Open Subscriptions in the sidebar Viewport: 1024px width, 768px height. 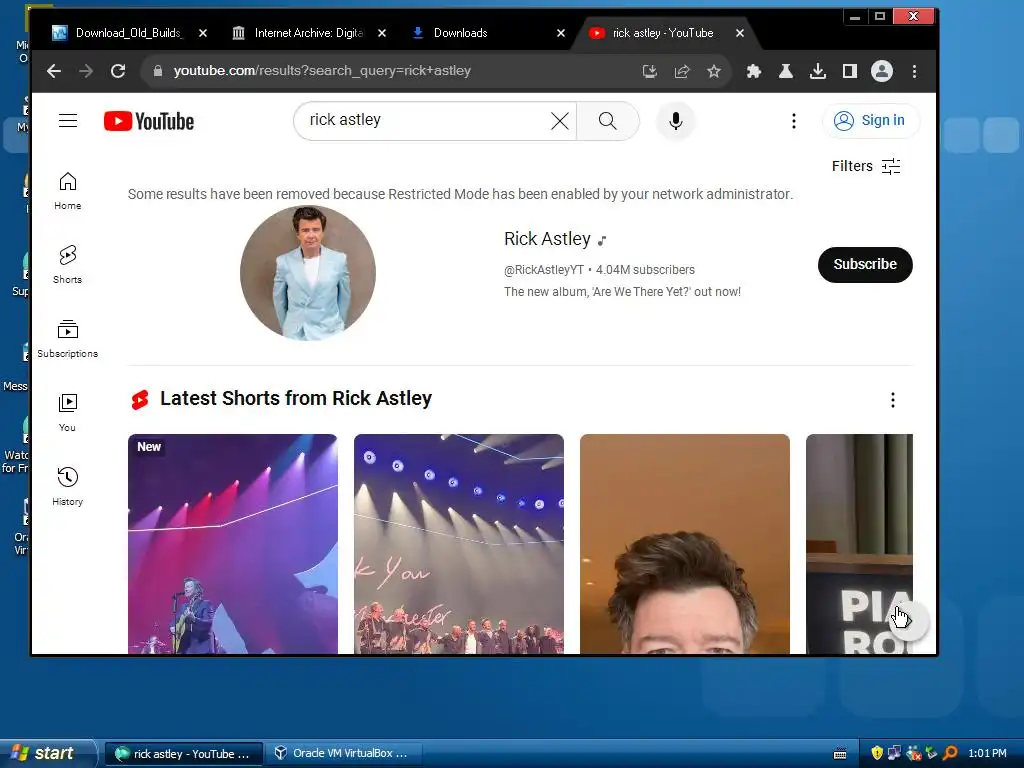pos(68,338)
